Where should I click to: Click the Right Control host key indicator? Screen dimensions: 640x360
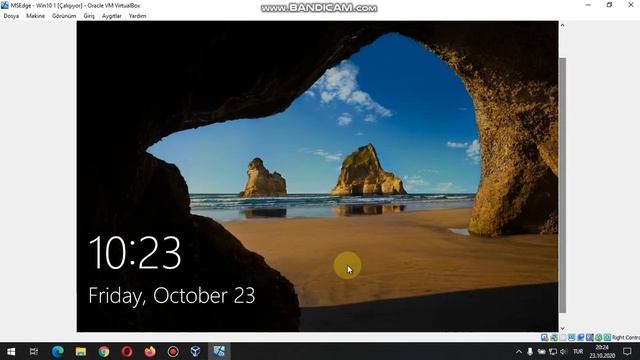626,338
